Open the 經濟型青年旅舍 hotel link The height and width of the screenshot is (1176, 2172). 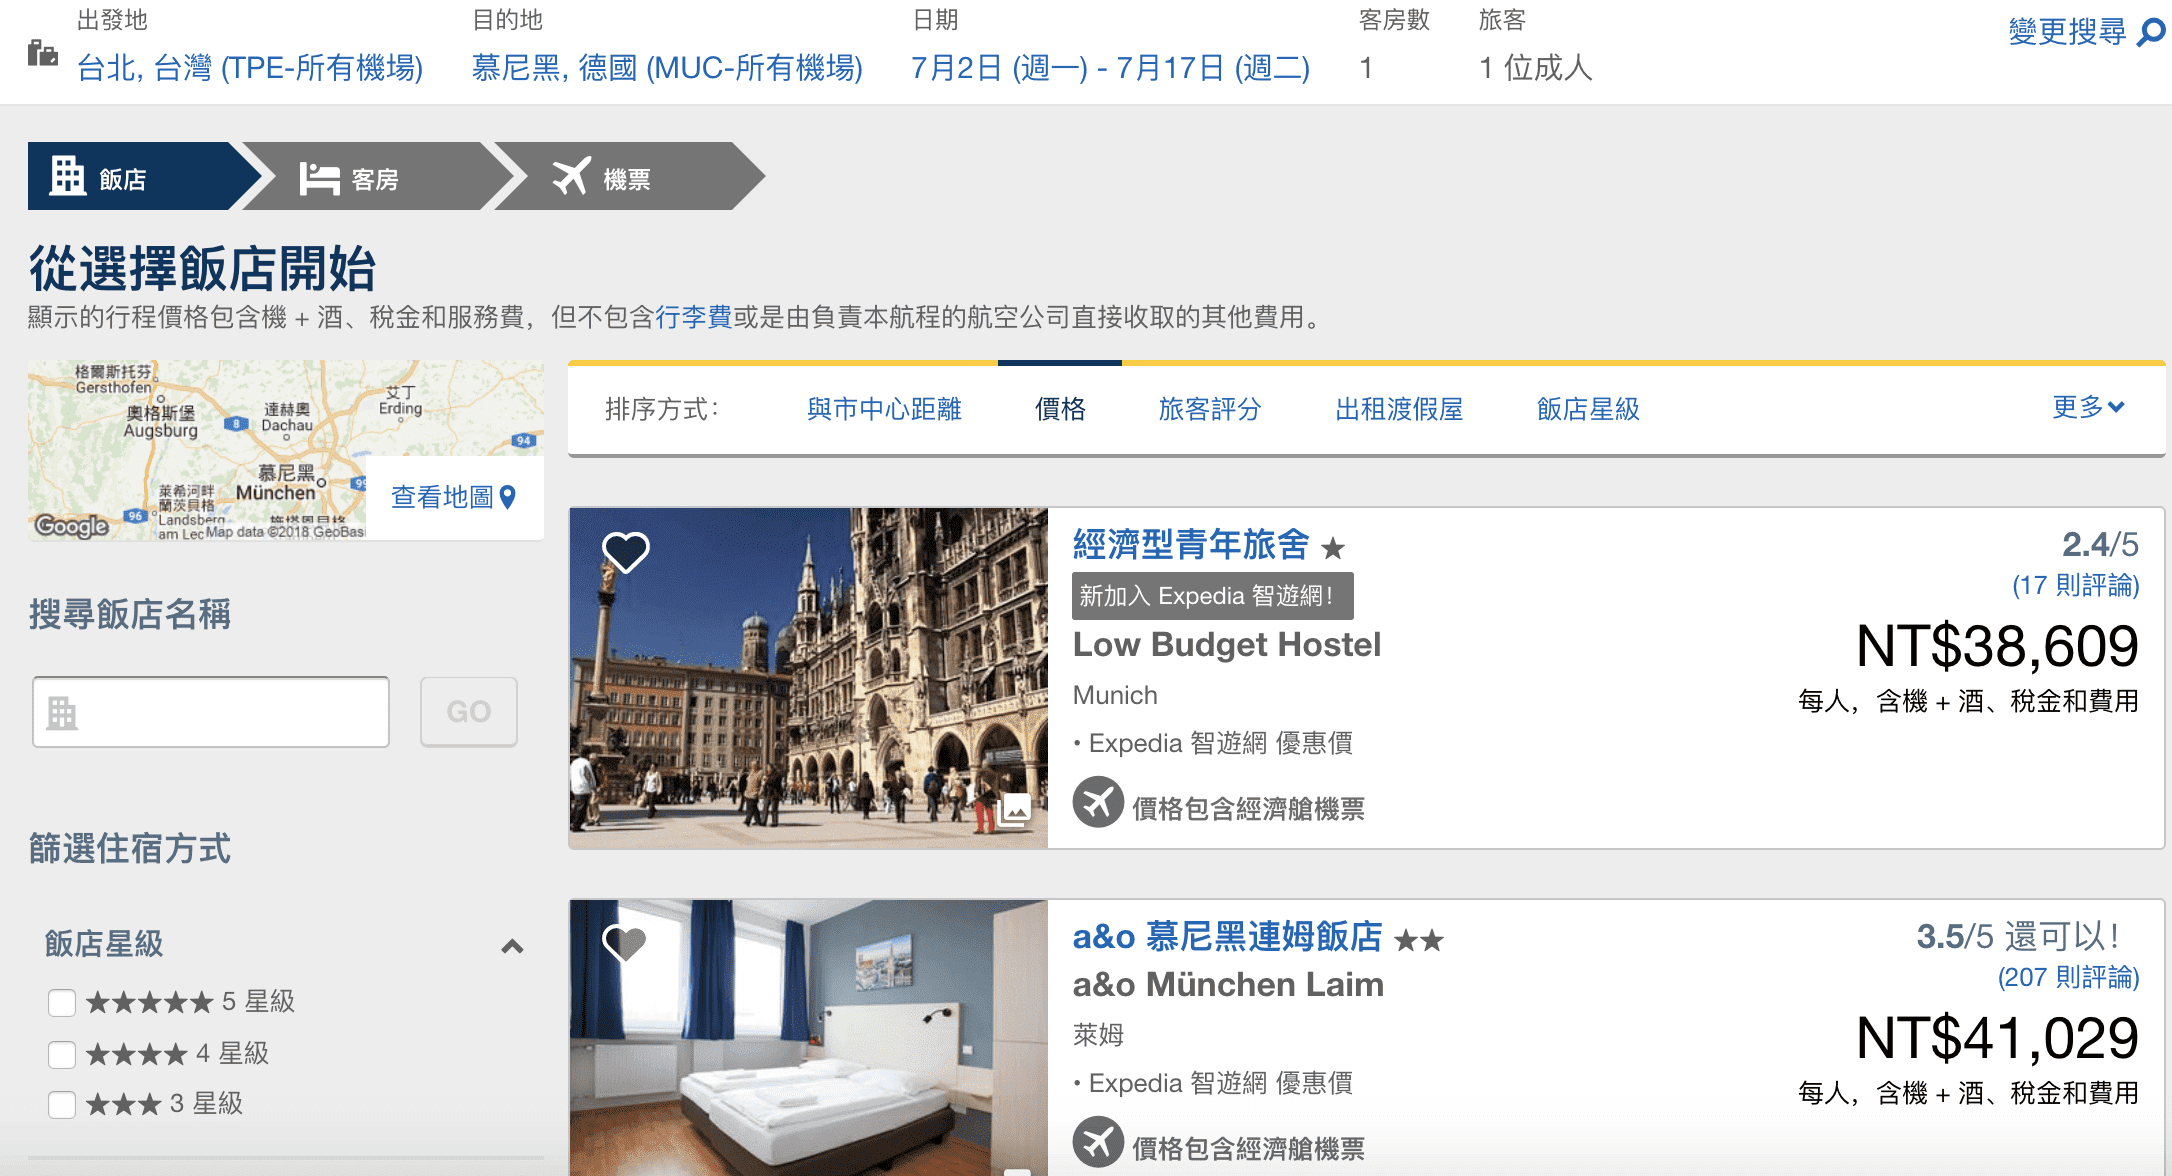tap(1190, 544)
